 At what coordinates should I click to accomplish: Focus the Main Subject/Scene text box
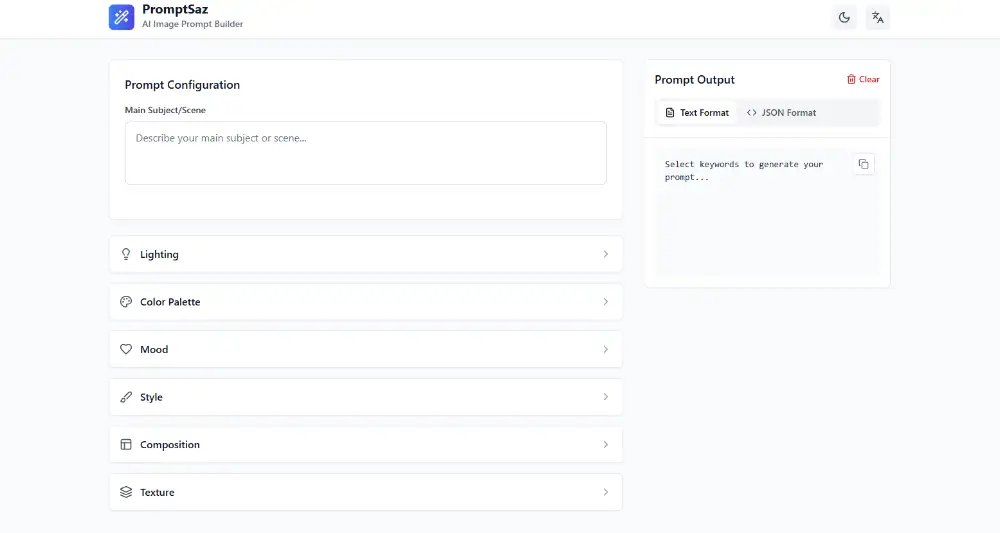point(365,153)
